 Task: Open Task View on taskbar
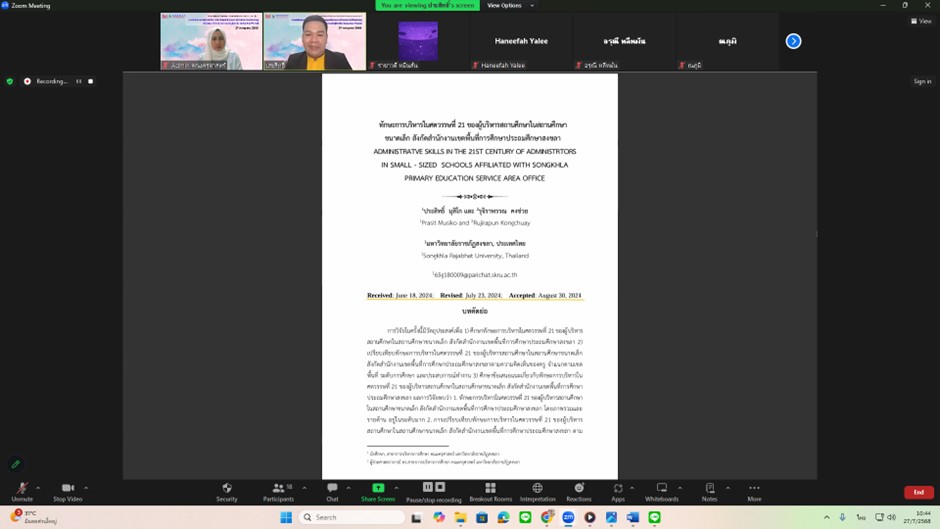tap(416, 517)
